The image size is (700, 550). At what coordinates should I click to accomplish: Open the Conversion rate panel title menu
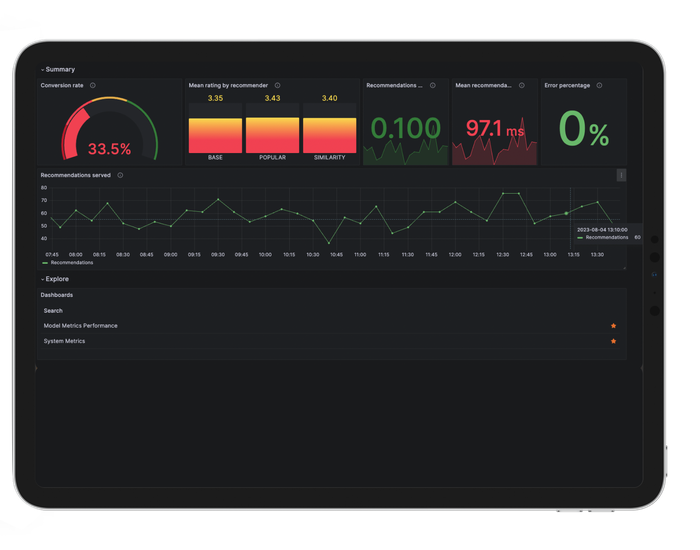62,86
